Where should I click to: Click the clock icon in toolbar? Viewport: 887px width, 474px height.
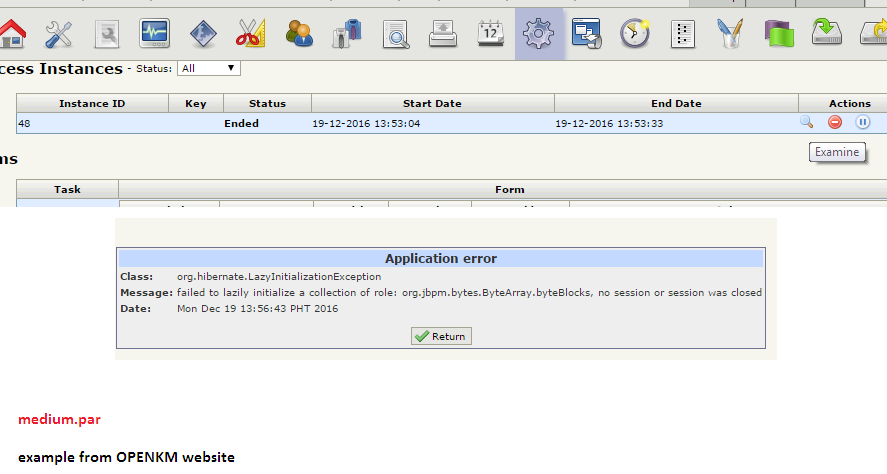[x=634, y=34]
